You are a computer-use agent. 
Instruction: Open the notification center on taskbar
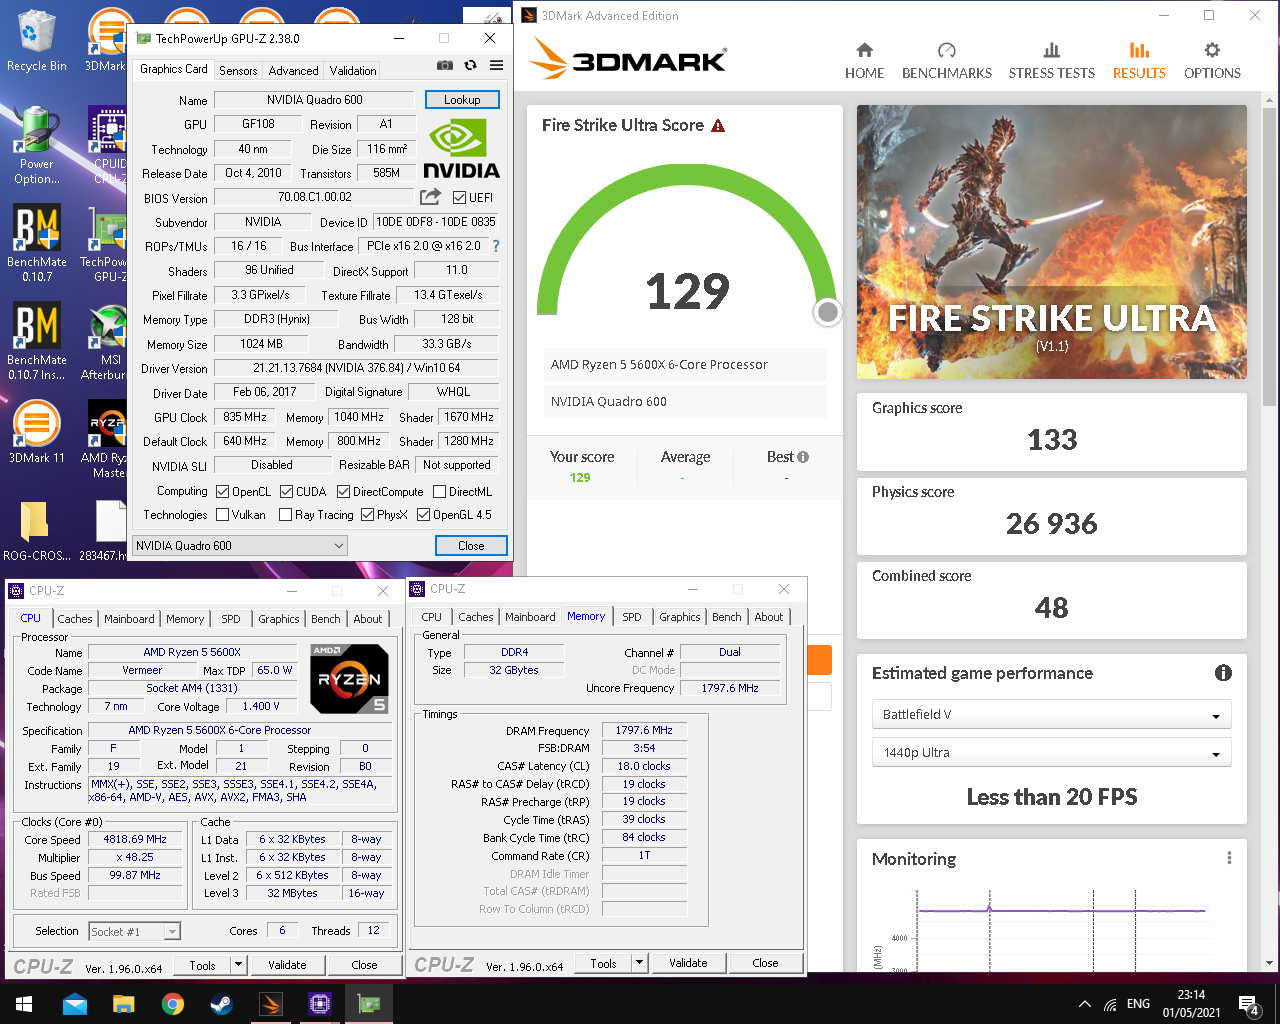pyautogui.click(x=1248, y=1004)
